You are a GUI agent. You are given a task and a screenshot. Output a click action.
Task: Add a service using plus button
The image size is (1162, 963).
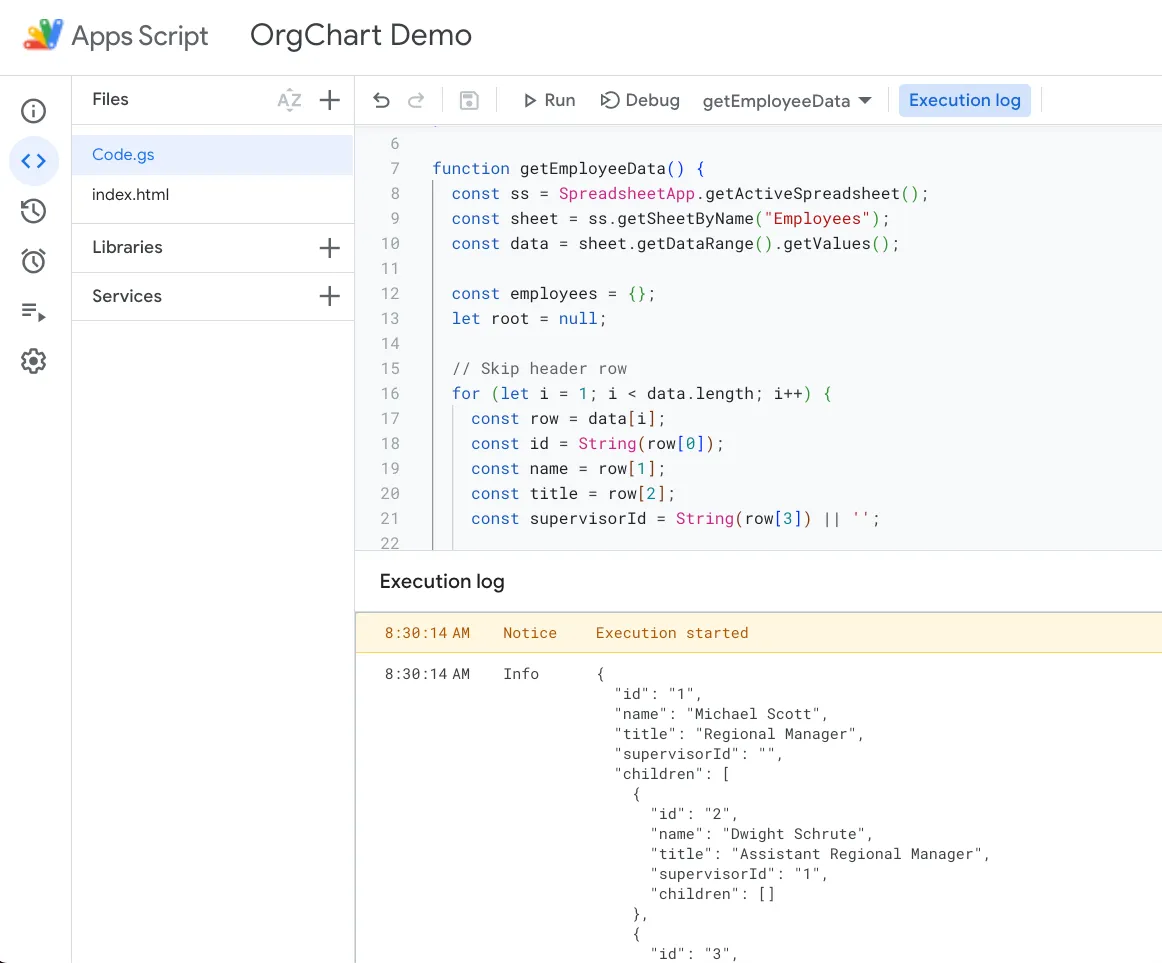point(329,296)
